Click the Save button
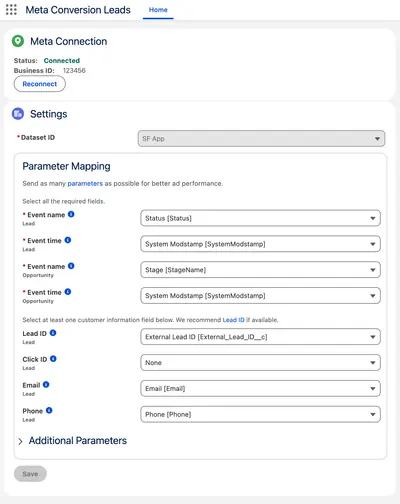400x504 pixels. [30, 474]
